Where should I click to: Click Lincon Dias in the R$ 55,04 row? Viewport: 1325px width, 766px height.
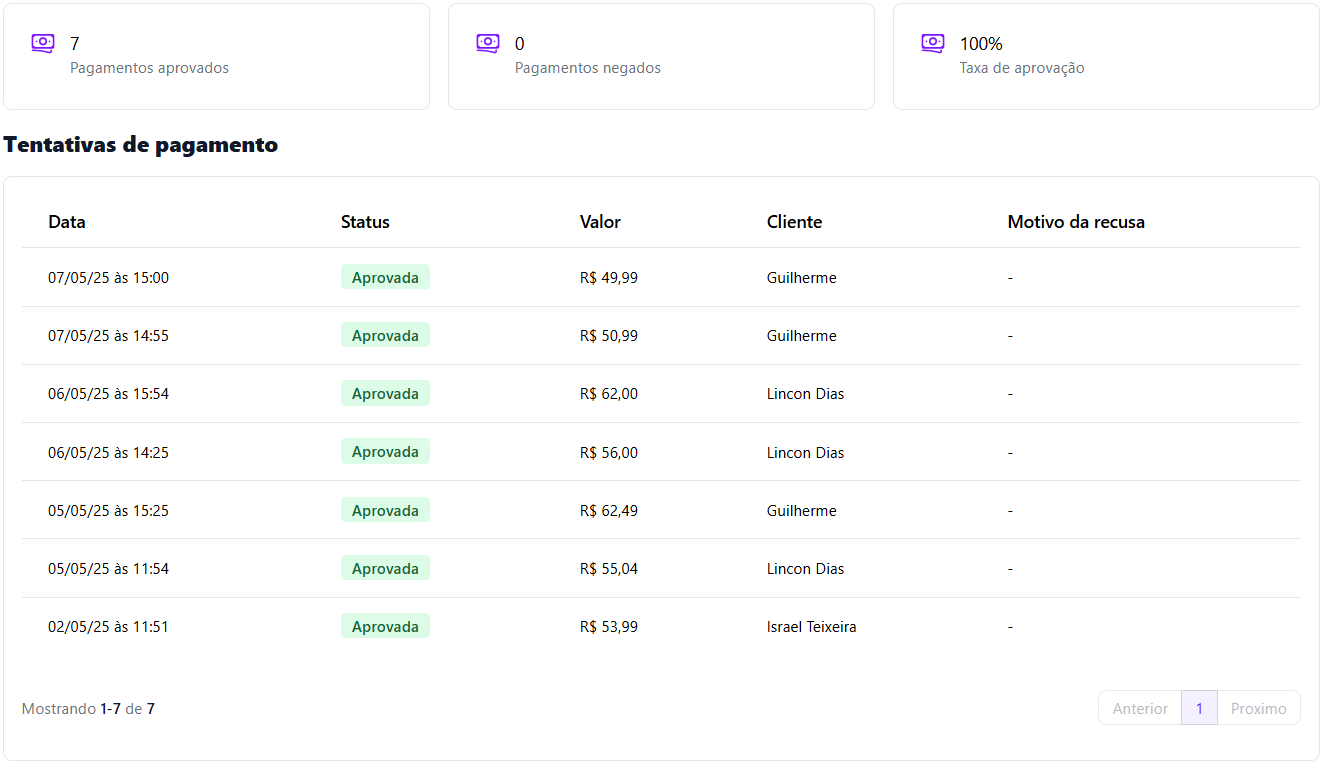click(x=805, y=569)
